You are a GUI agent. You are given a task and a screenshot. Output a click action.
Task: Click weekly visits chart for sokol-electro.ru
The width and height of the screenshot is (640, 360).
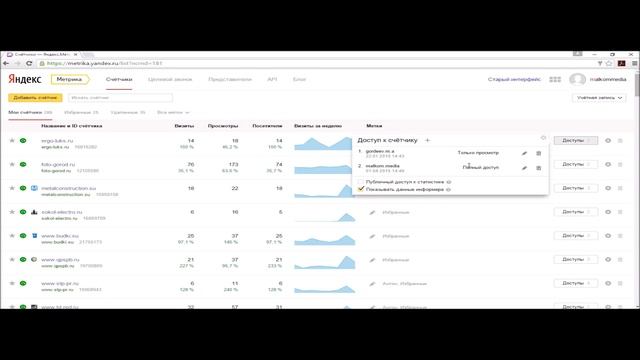[x=325, y=216]
